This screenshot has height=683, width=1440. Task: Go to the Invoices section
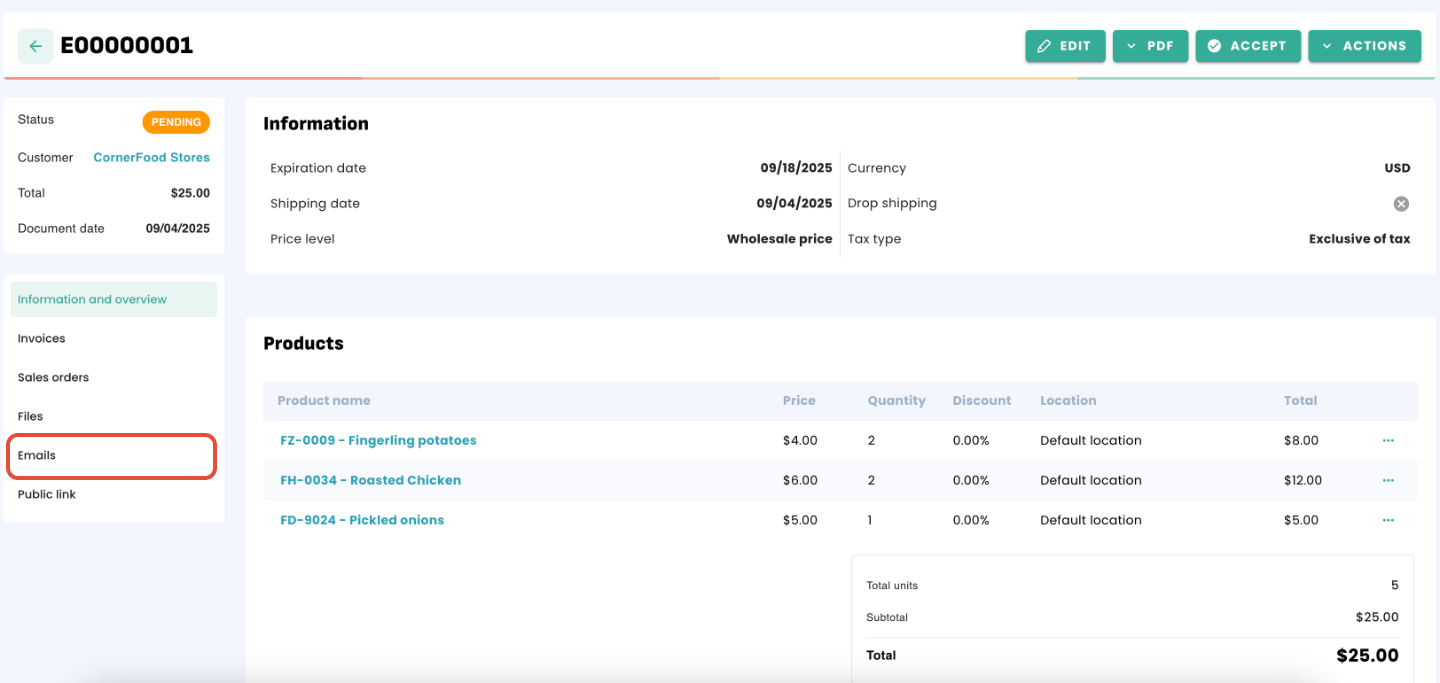point(42,339)
